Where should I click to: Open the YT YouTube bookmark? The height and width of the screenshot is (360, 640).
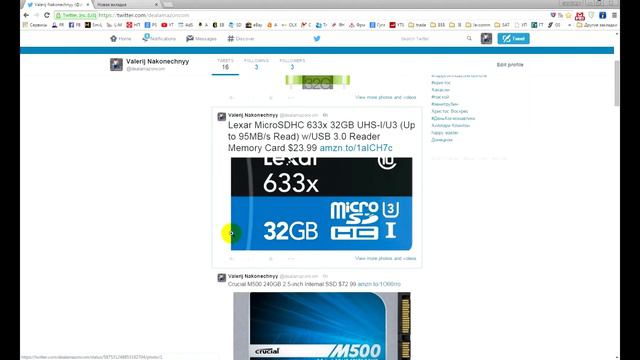click(x=167, y=25)
